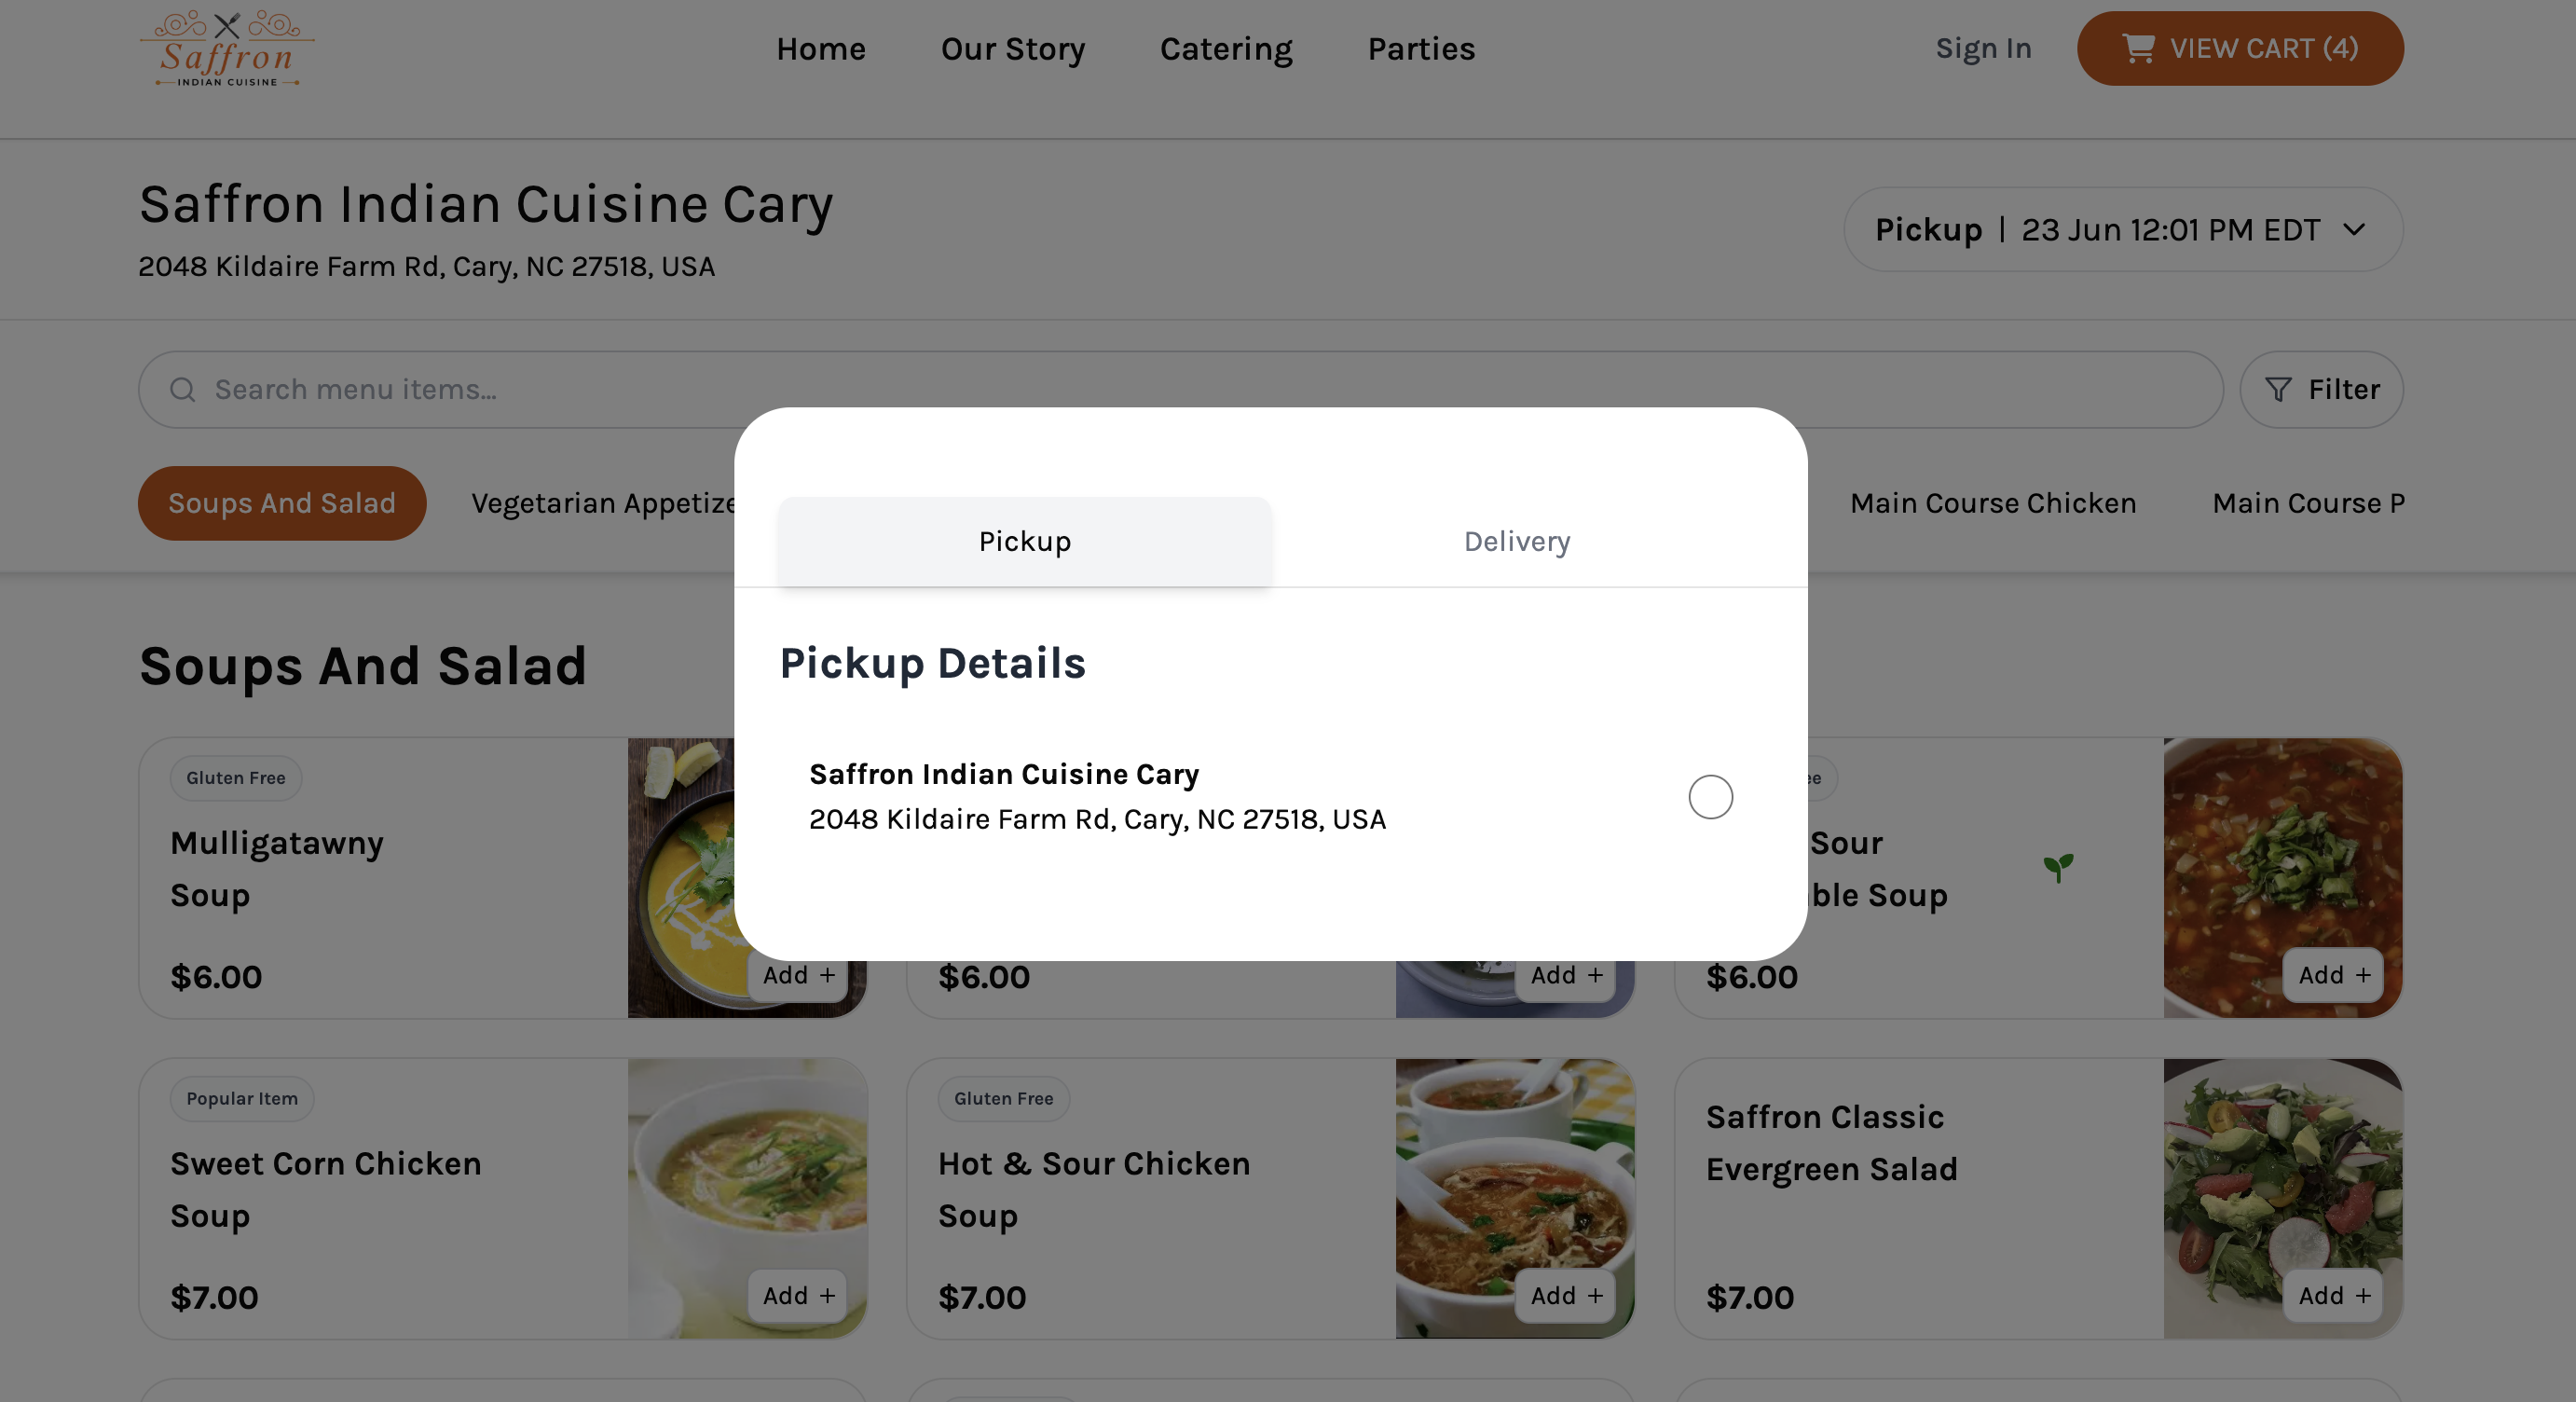Click the green vegan leaf icon

click(x=2058, y=867)
